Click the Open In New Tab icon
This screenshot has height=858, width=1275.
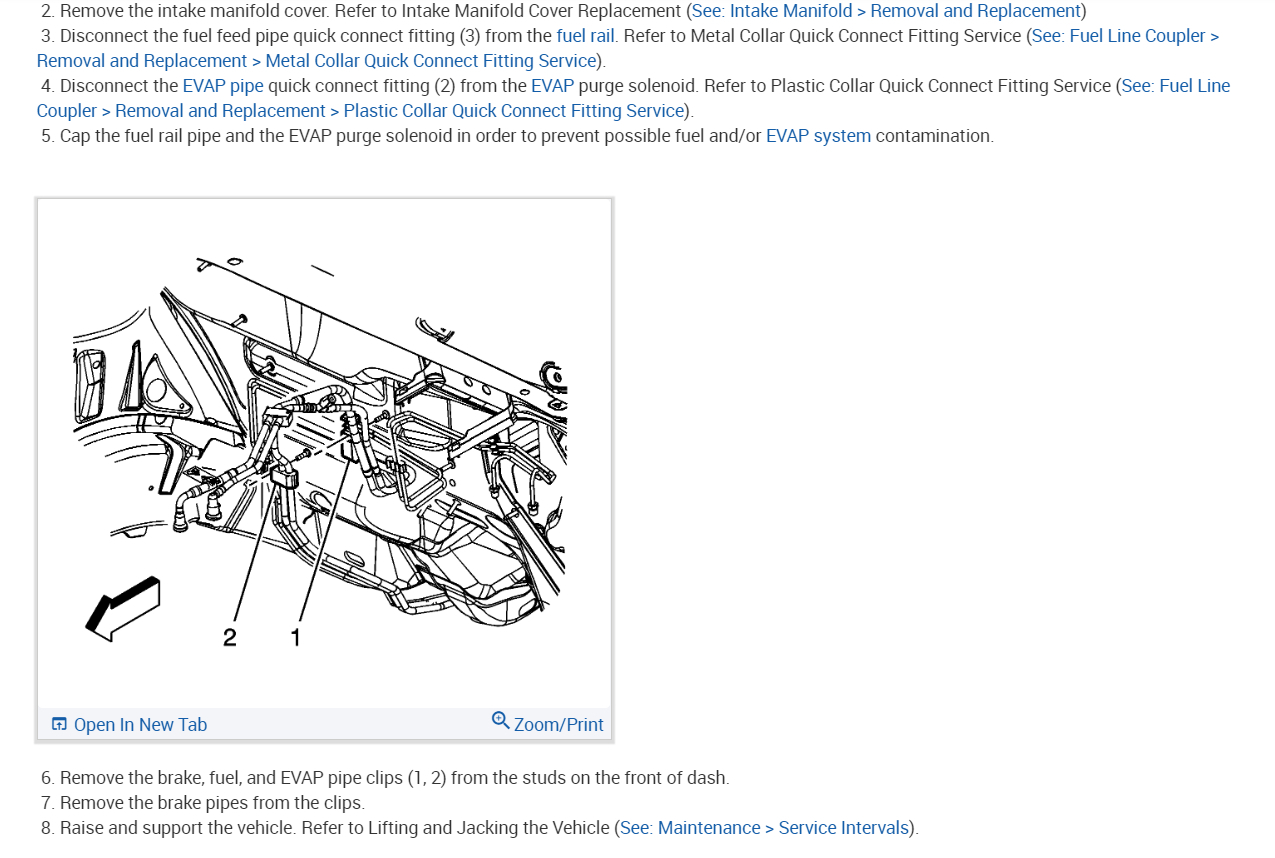point(59,724)
